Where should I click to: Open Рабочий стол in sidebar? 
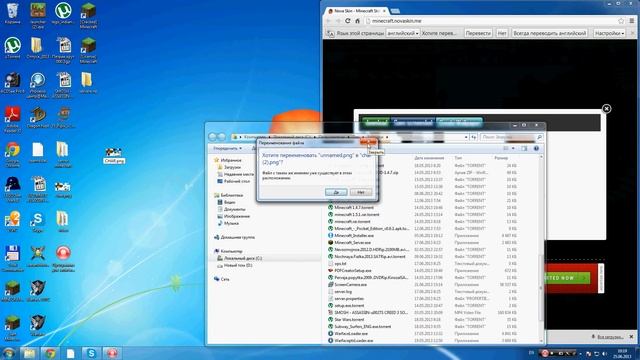[x=233, y=181]
